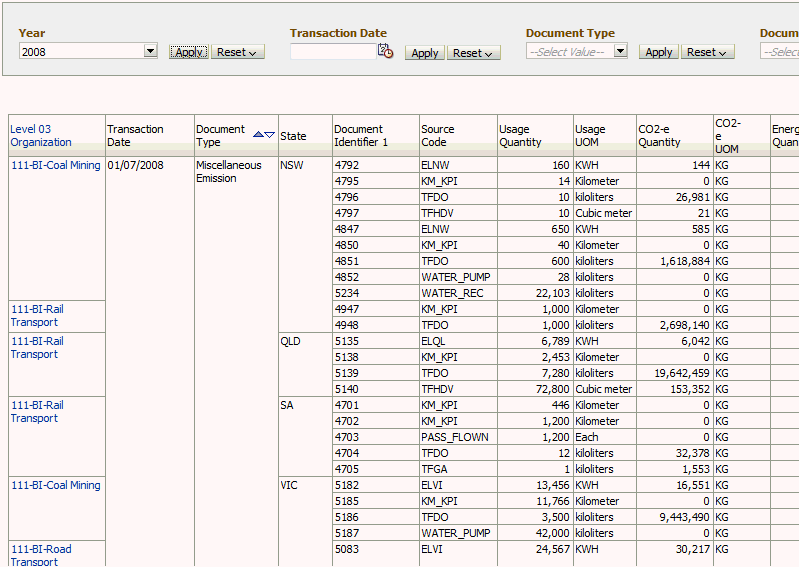Screen dimensions: 799x567
Task: Apply the Transaction Date filter
Action: coord(425,53)
